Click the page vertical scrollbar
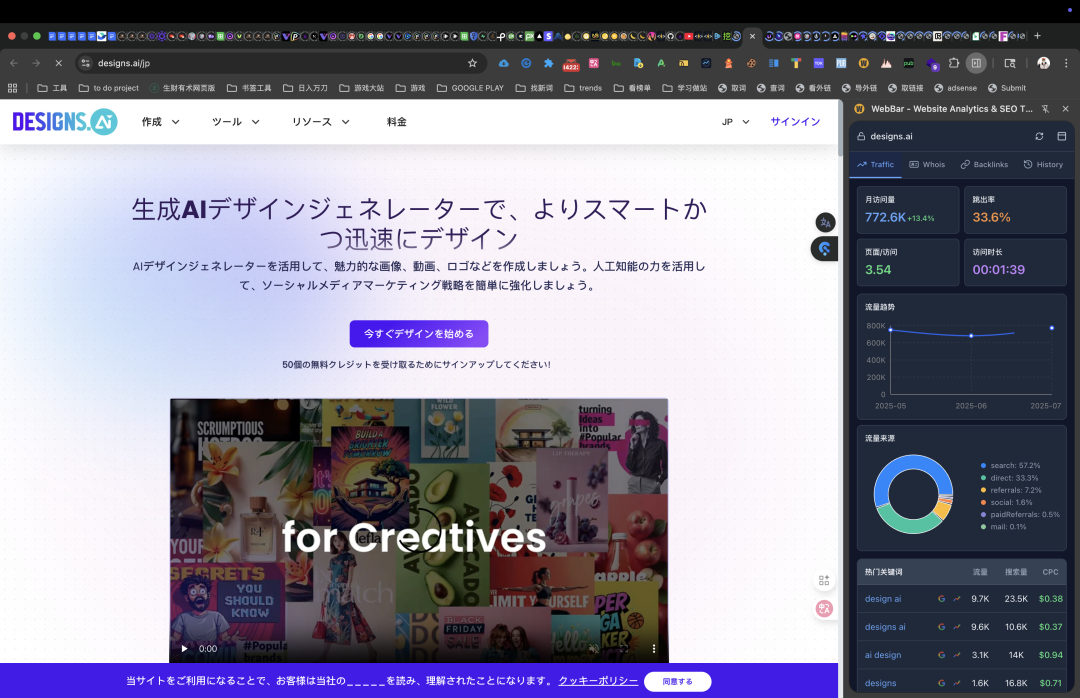The image size is (1080, 698). tap(840, 127)
